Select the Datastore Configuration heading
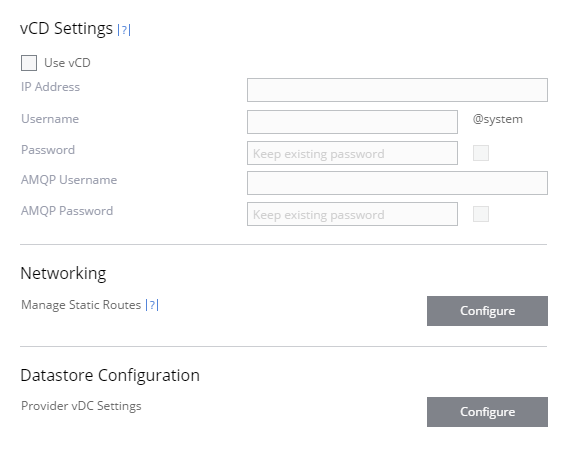567x473 pixels. click(110, 375)
